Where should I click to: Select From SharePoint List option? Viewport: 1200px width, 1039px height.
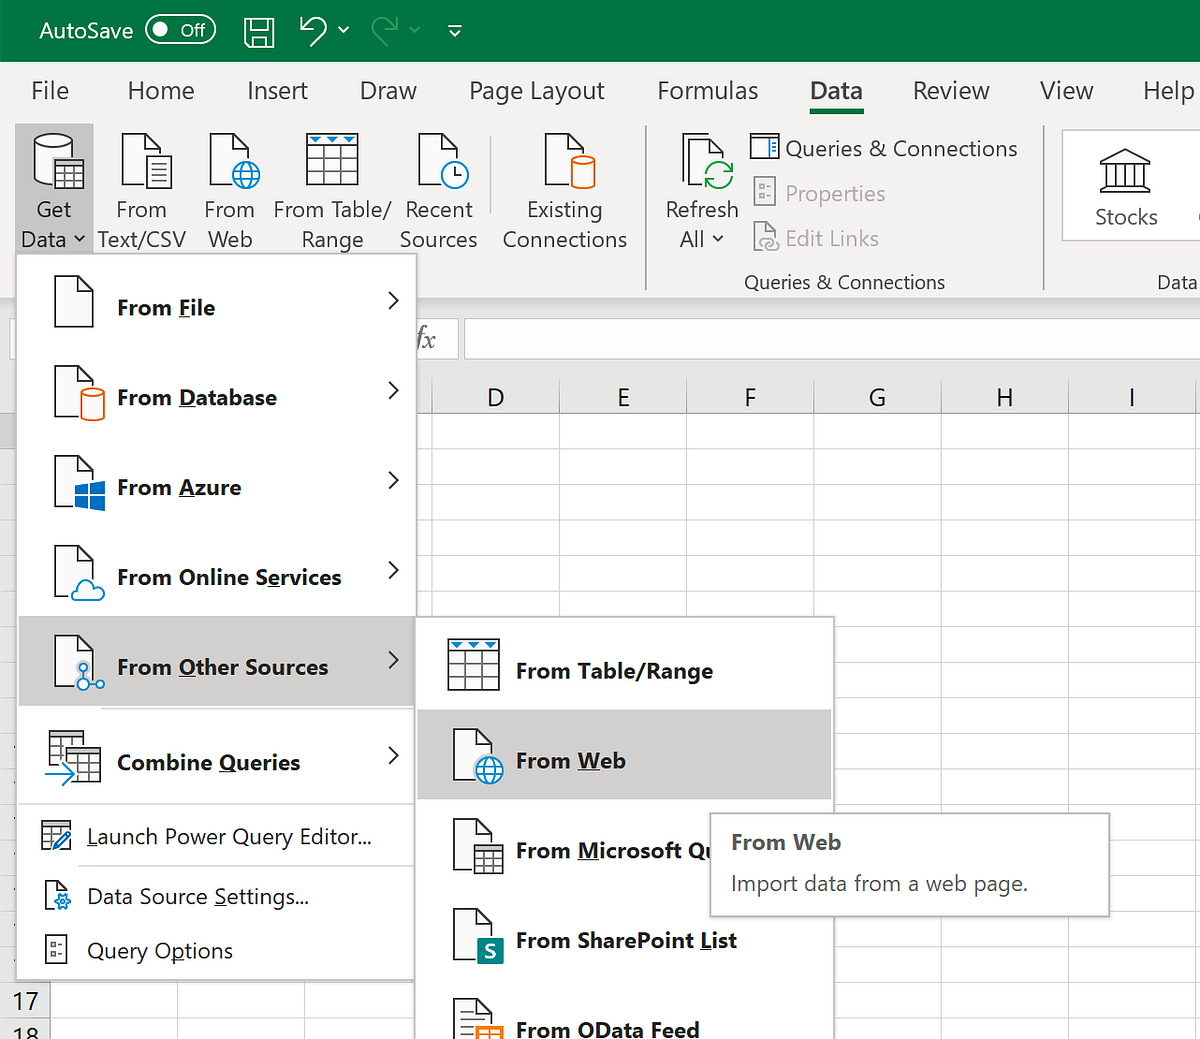coord(625,940)
